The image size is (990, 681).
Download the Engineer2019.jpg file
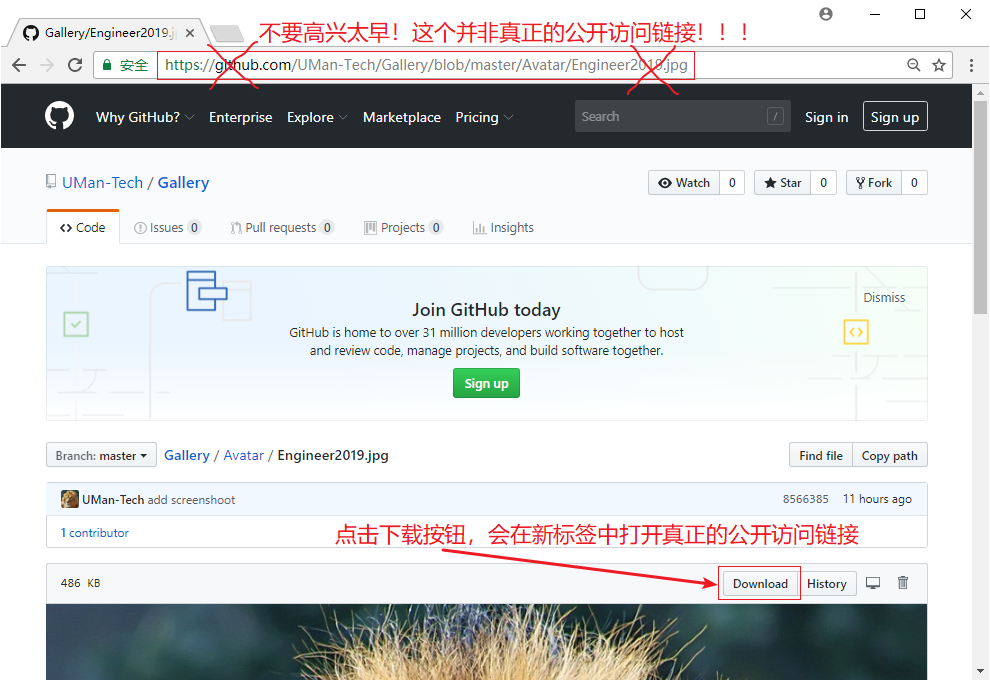tap(760, 583)
